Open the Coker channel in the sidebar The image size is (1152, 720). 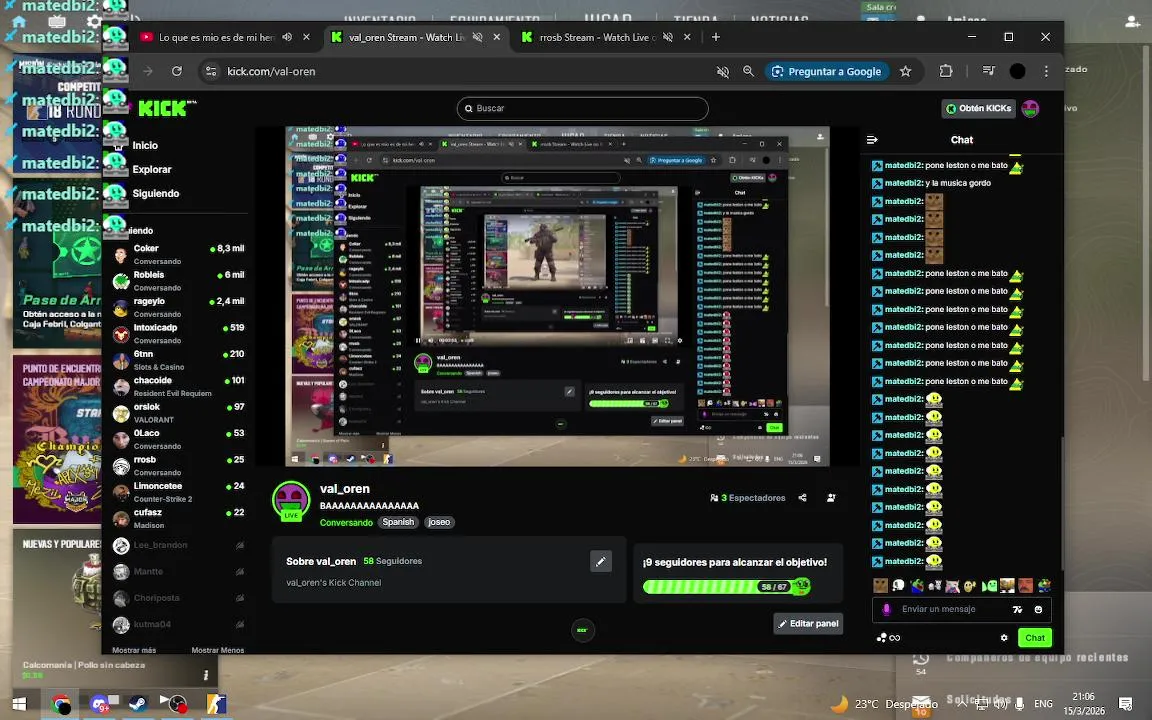coord(179,254)
